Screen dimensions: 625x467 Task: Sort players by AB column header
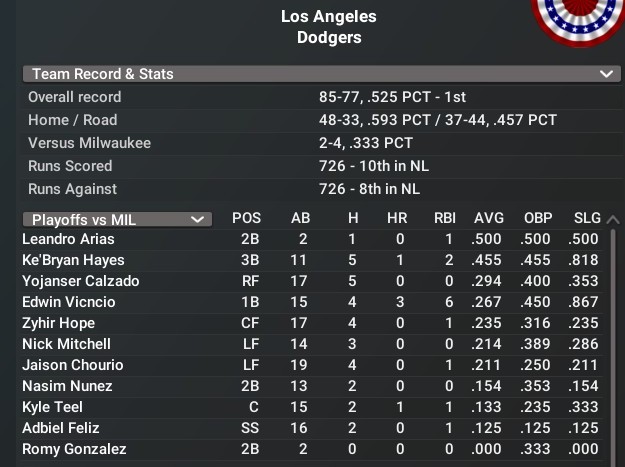click(x=300, y=218)
